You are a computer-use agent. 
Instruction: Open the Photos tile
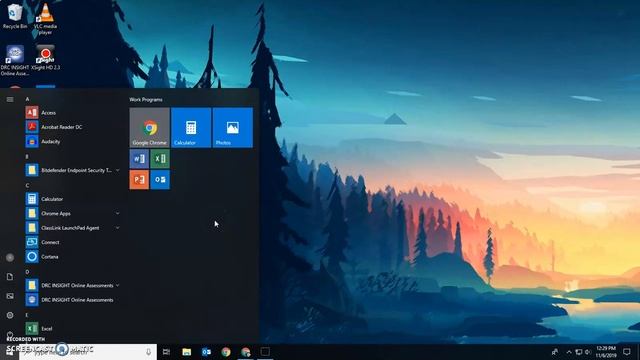(x=233, y=127)
